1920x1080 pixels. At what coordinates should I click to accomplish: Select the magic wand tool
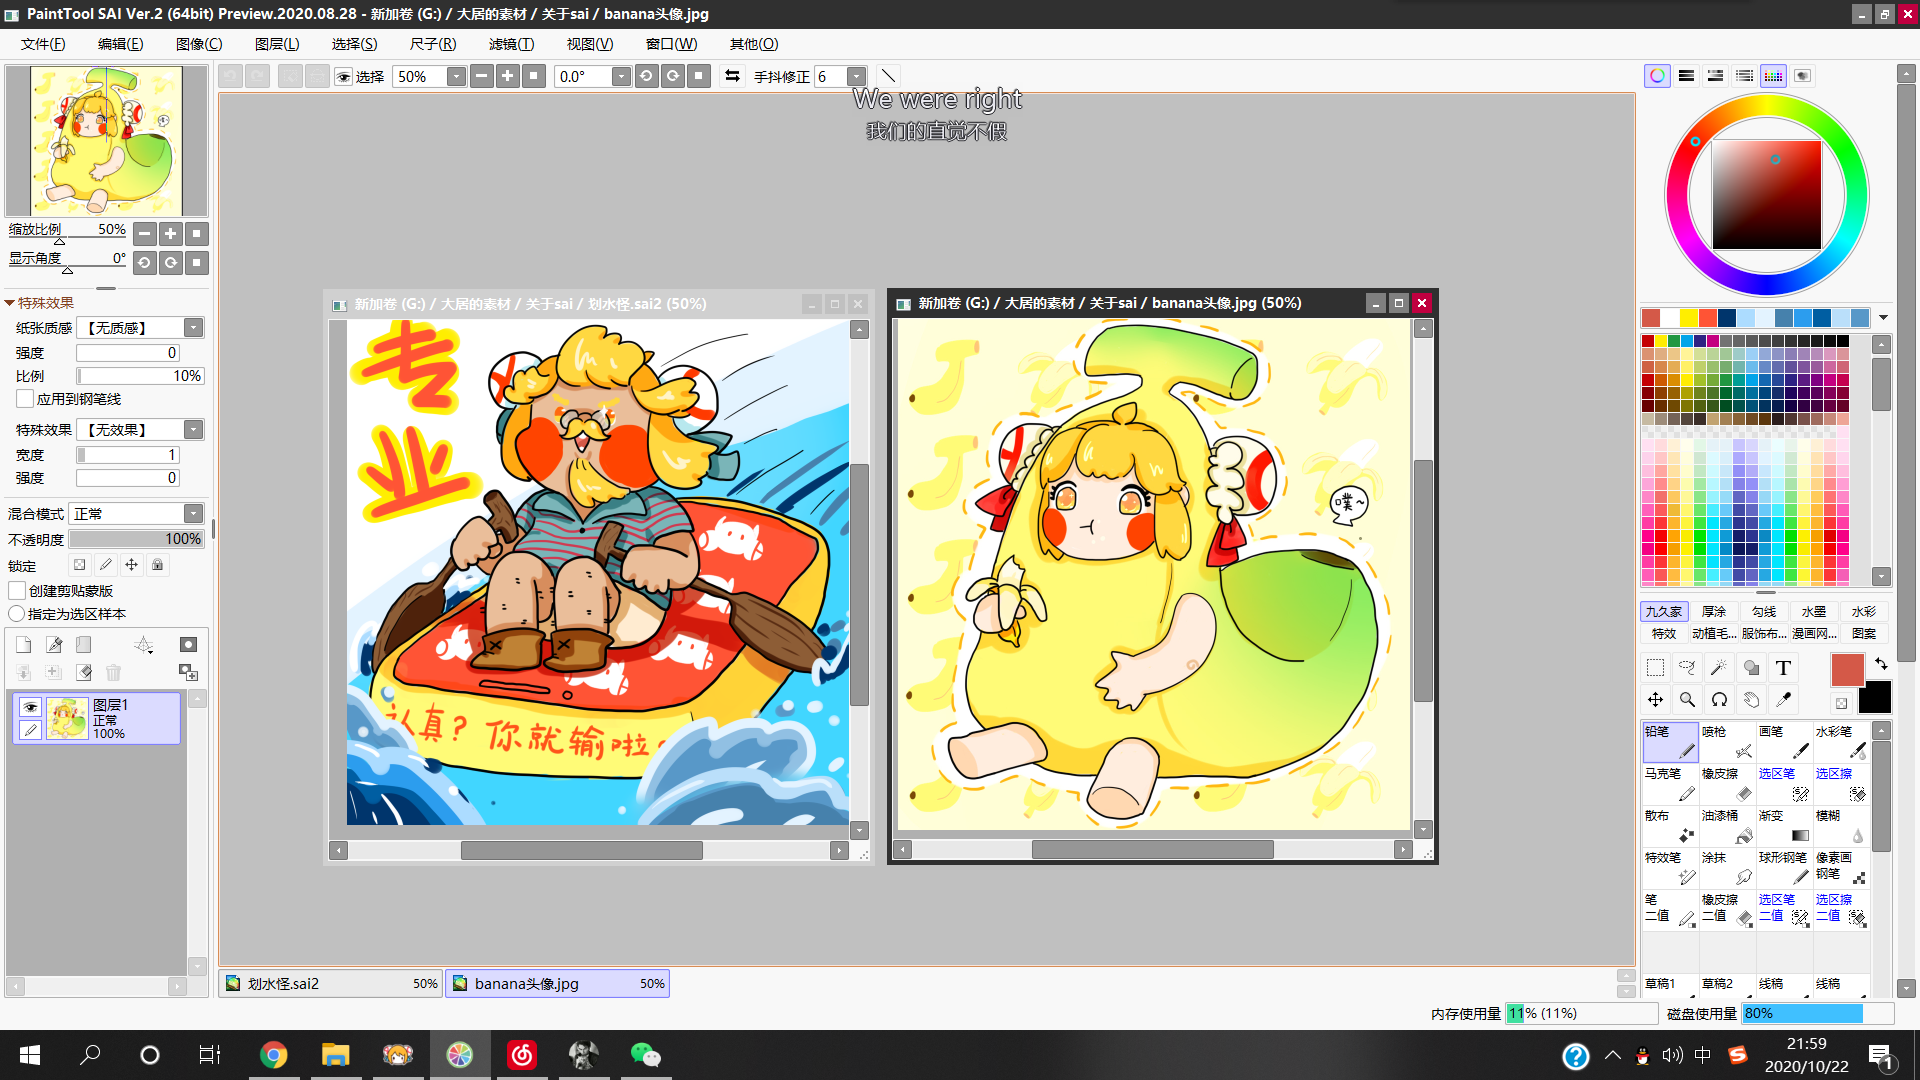click(1720, 668)
